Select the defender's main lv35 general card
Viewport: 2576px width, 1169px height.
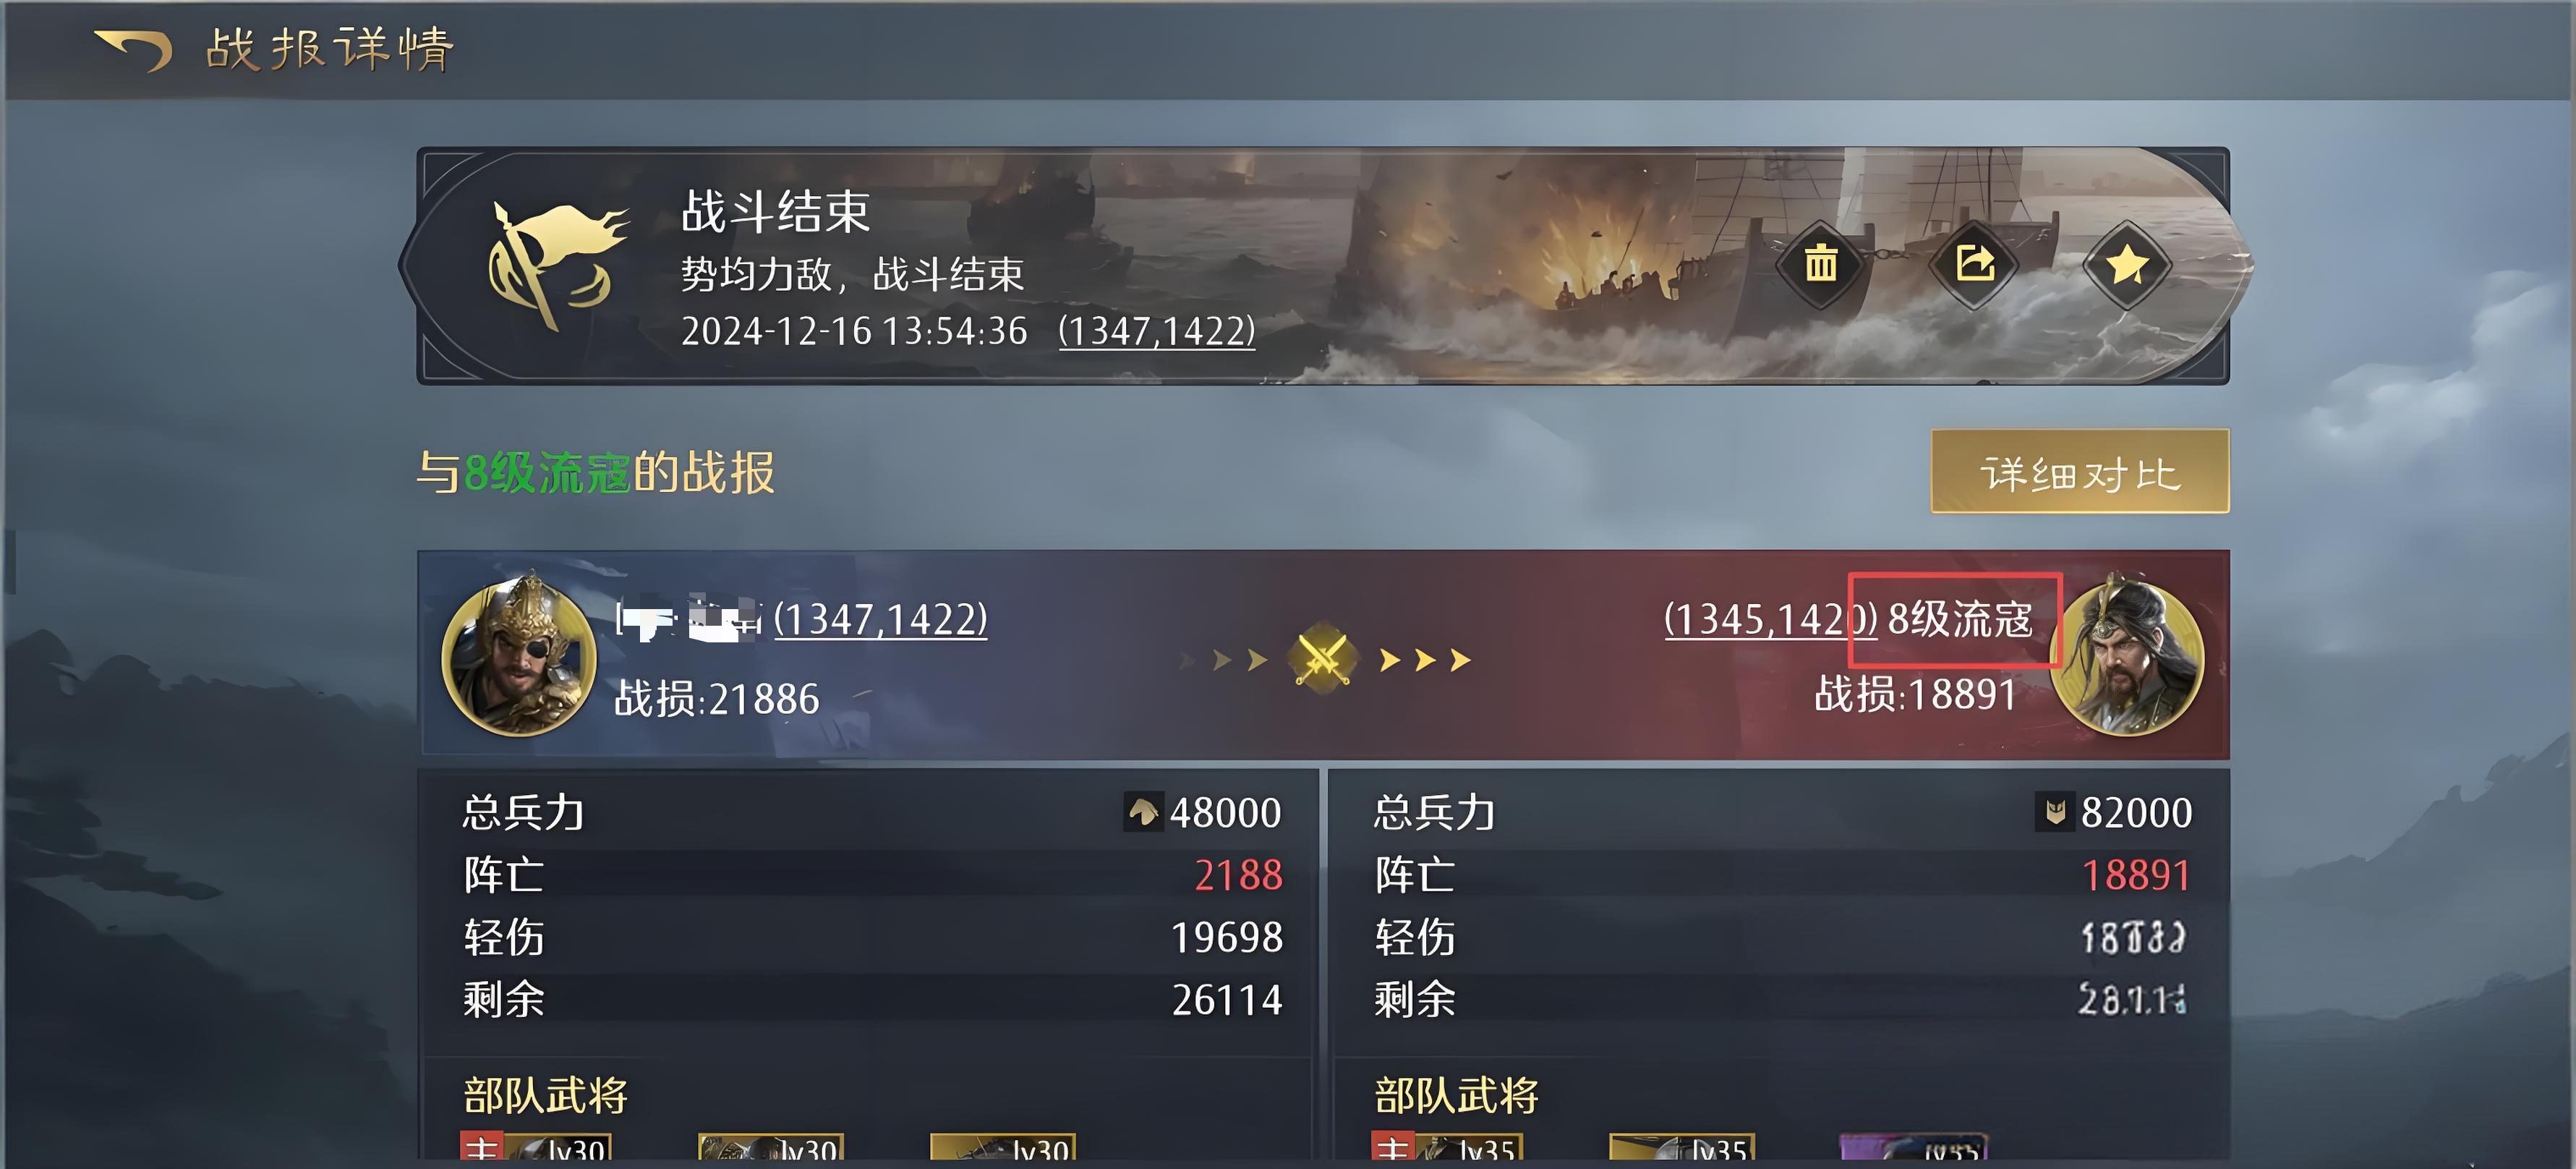point(1446,1149)
